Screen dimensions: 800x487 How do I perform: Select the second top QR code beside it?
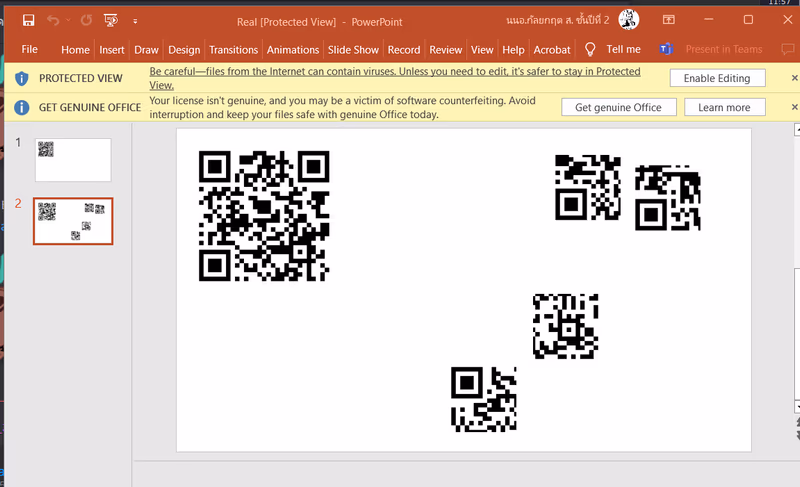tap(667, 198)
